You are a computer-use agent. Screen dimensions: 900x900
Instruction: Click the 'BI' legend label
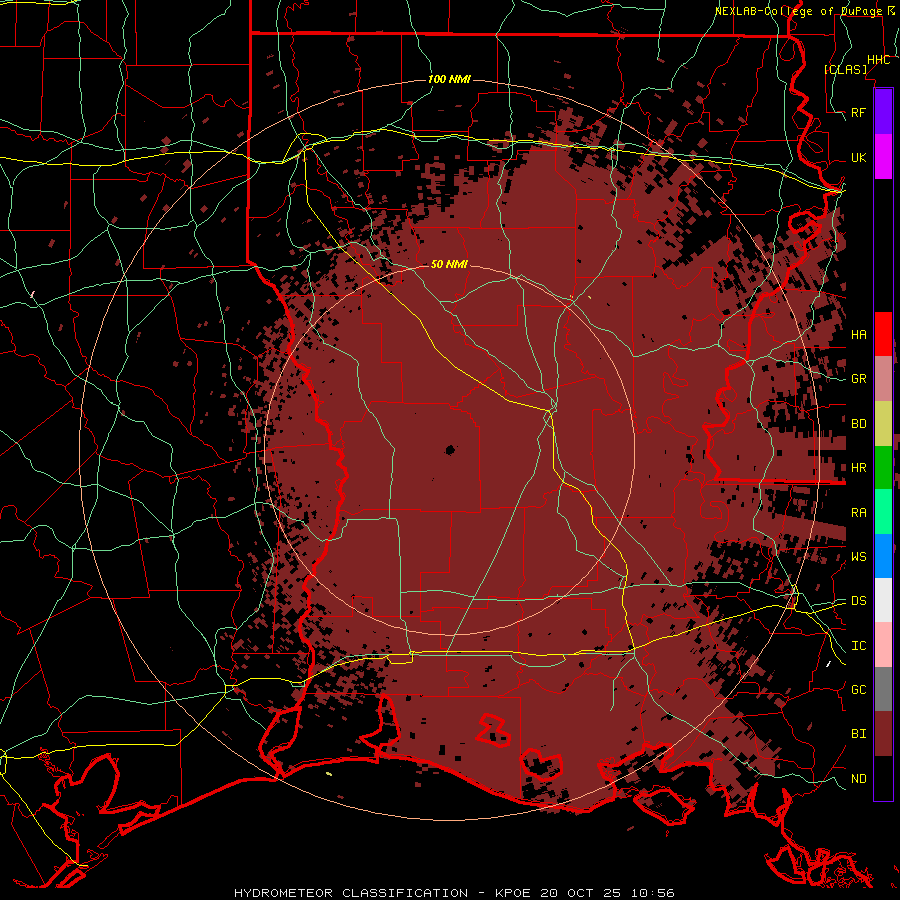click(x=859, y=734)
